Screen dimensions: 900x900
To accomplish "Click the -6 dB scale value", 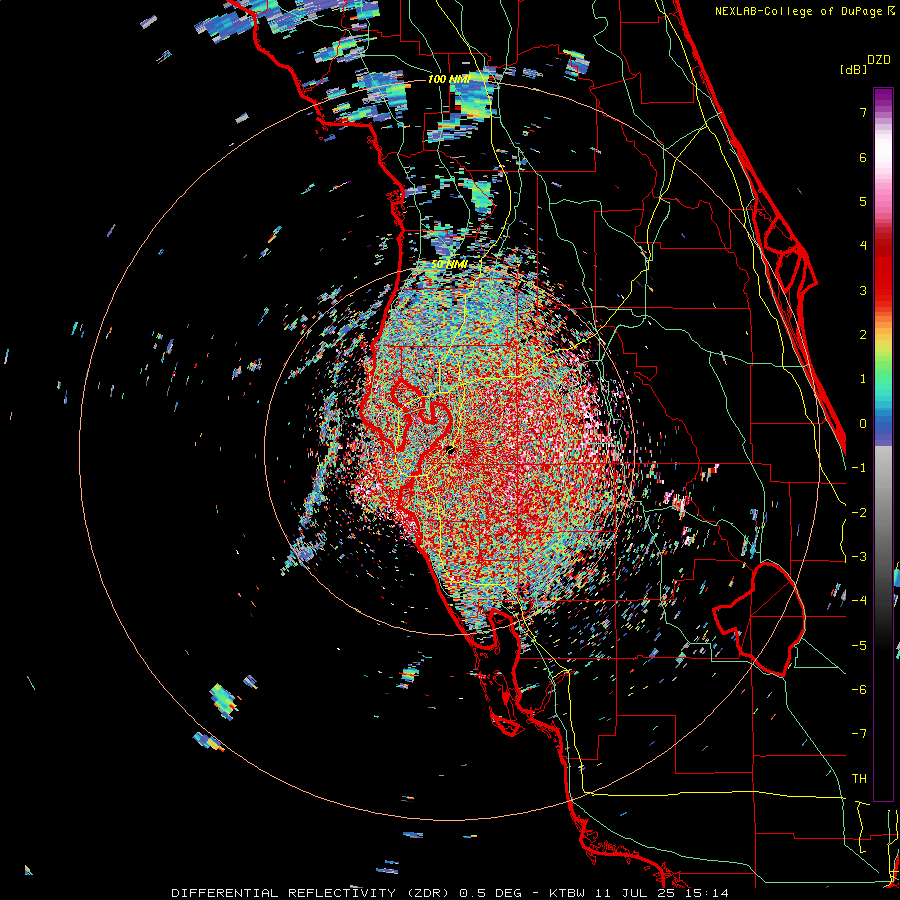I will click(859, 690).
